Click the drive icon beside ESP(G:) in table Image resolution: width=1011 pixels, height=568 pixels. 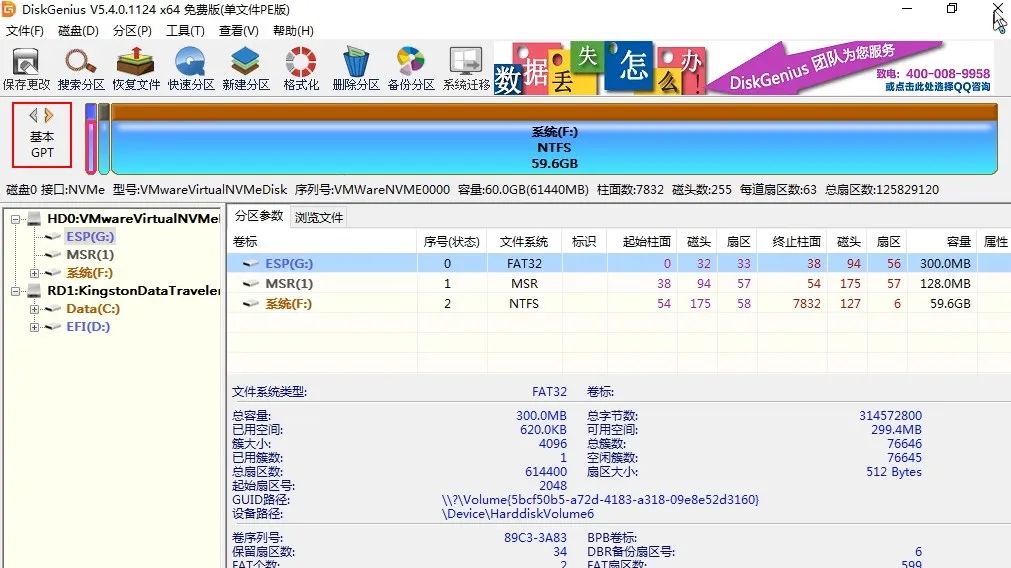[x=250, y=264]
